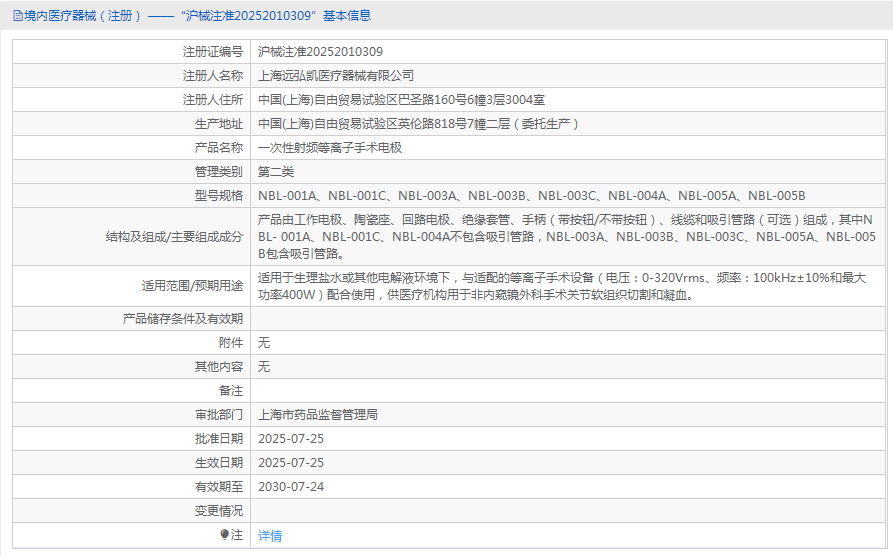Click the 其他内容 label
This screenshot has width=893, height=557.
219,366
